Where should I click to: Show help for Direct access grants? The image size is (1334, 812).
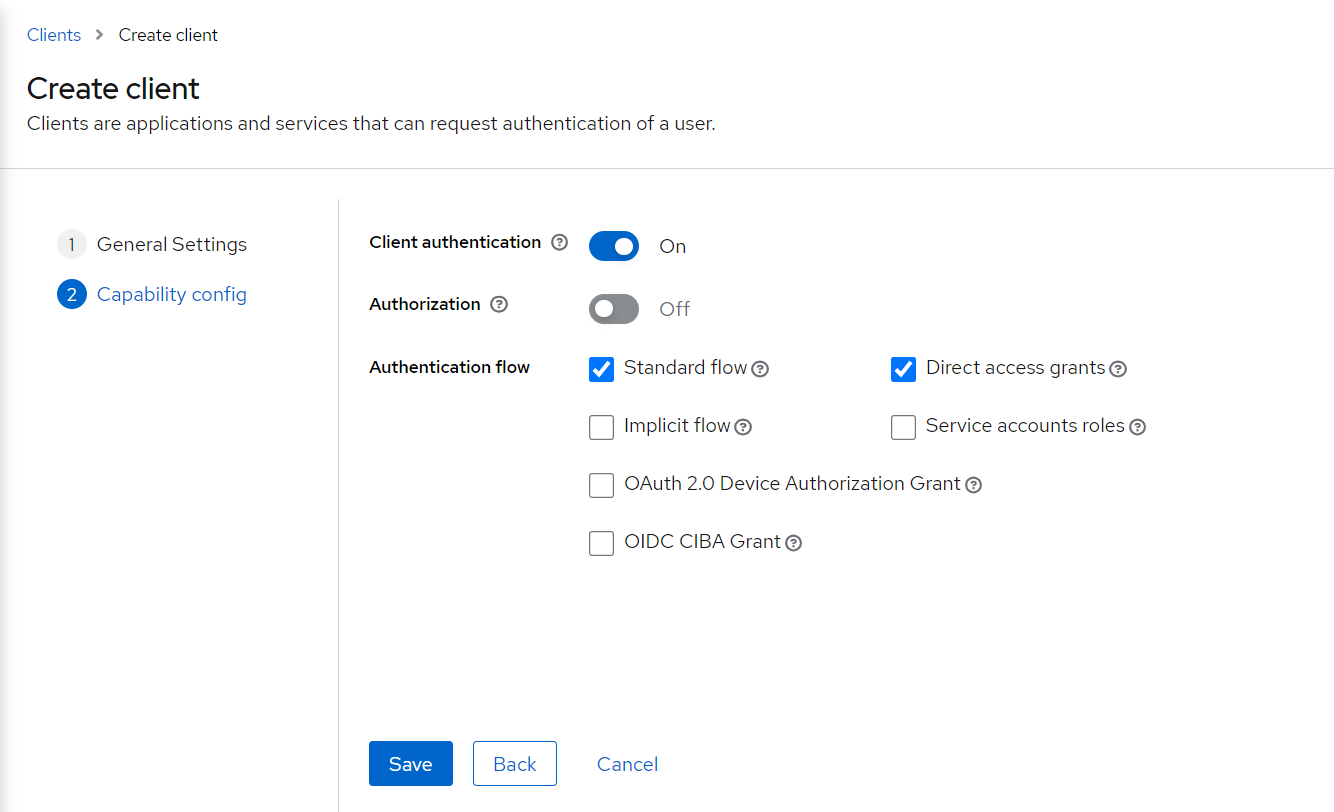(1118, 369)
